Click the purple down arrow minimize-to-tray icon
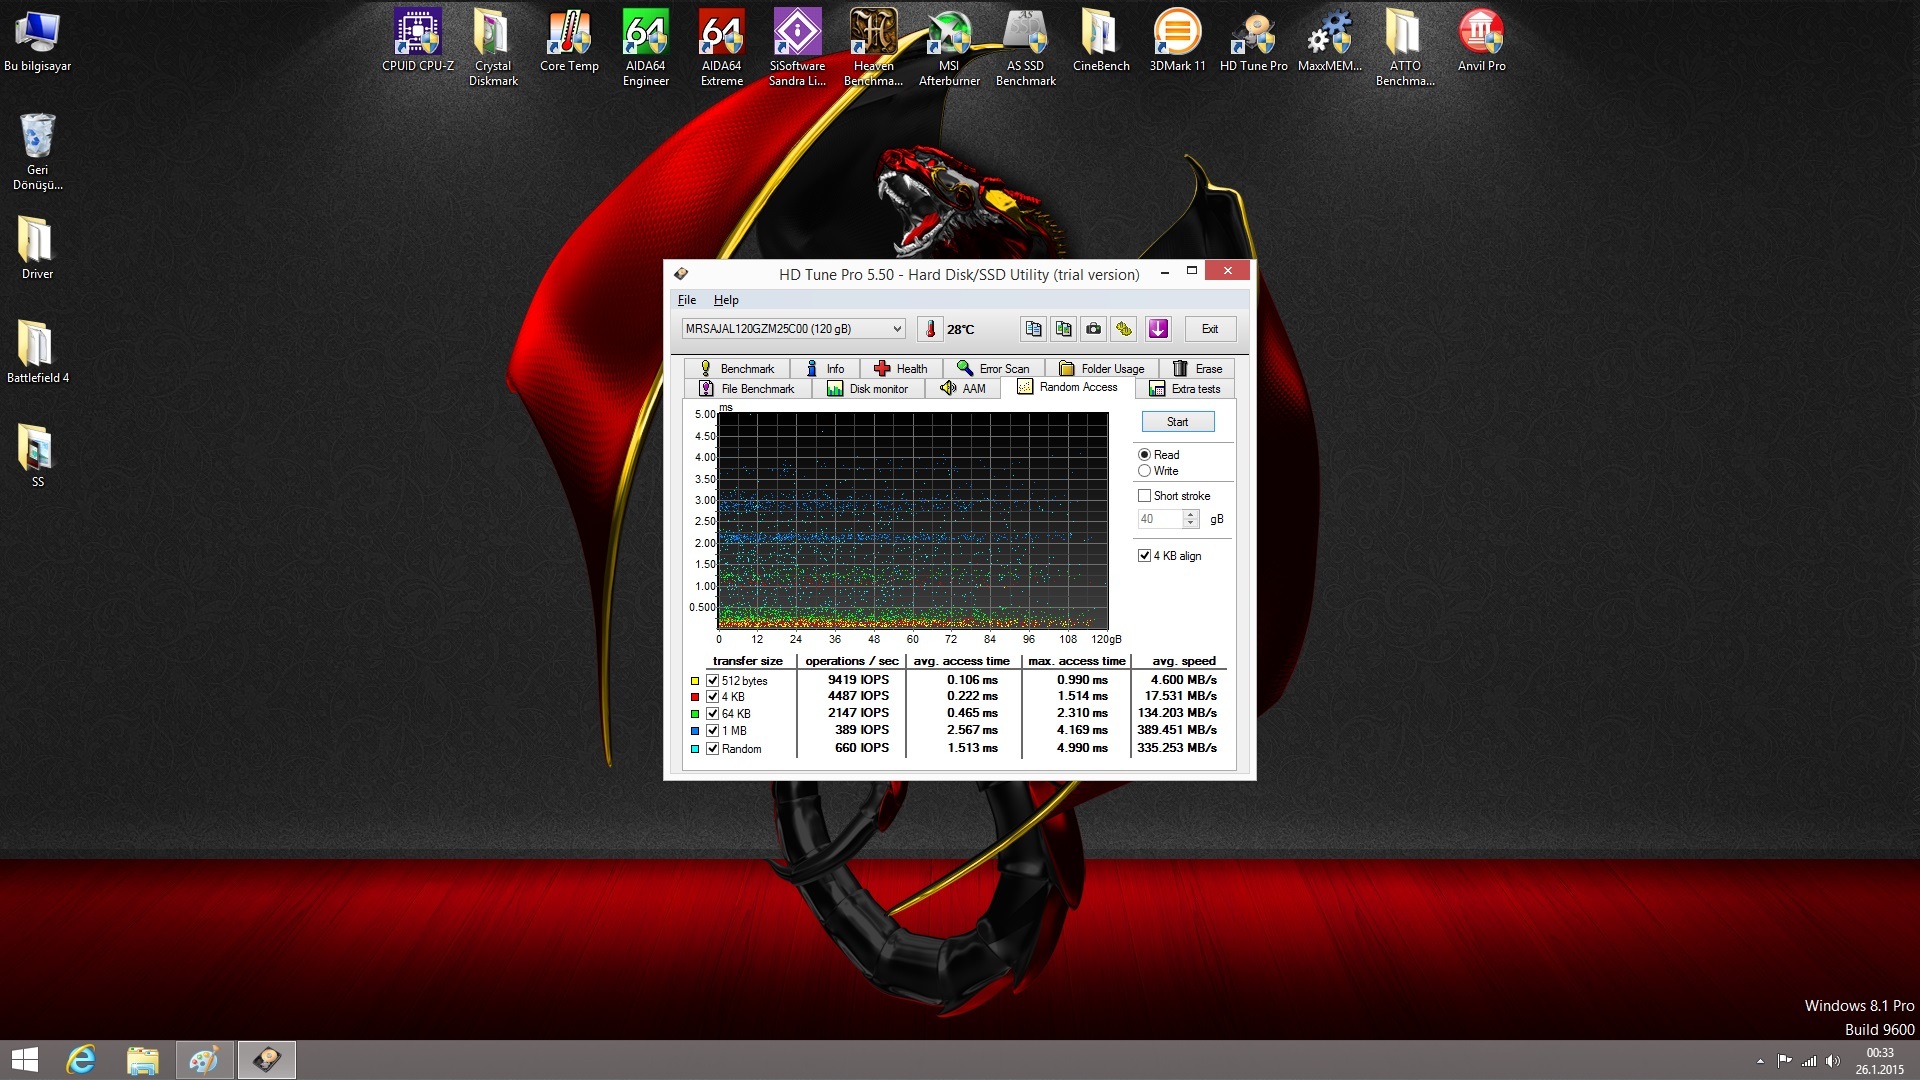This screenshot has width=1920, height=1080. pos(1158,329)
